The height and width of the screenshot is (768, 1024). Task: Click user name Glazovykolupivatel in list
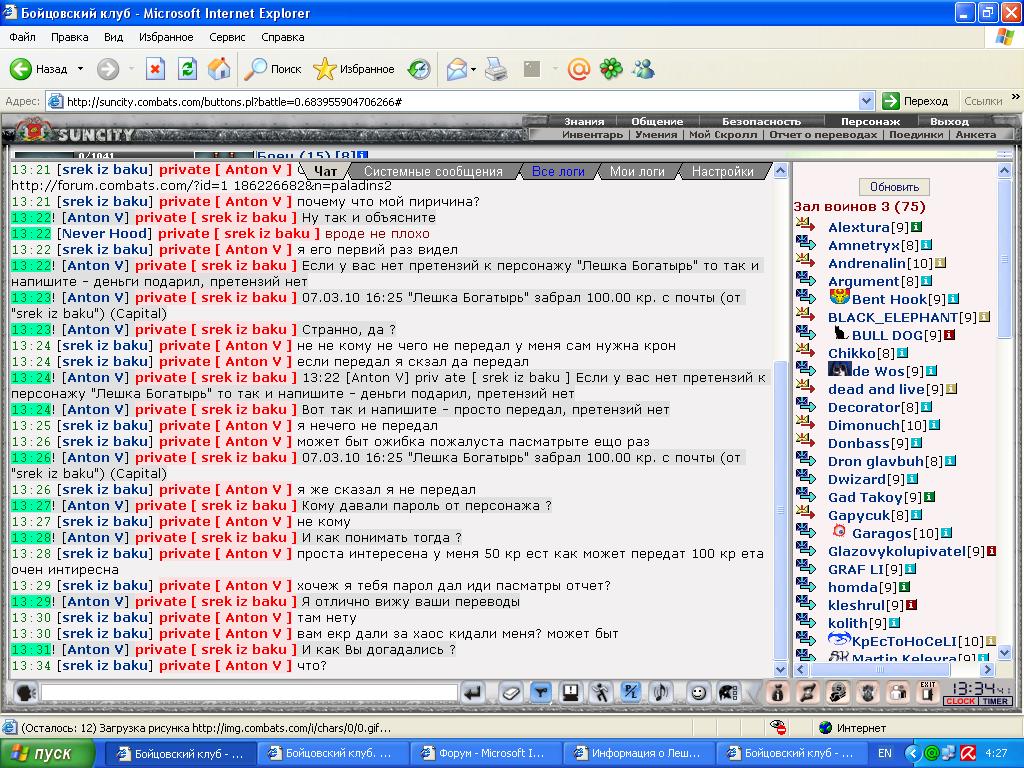897,551
